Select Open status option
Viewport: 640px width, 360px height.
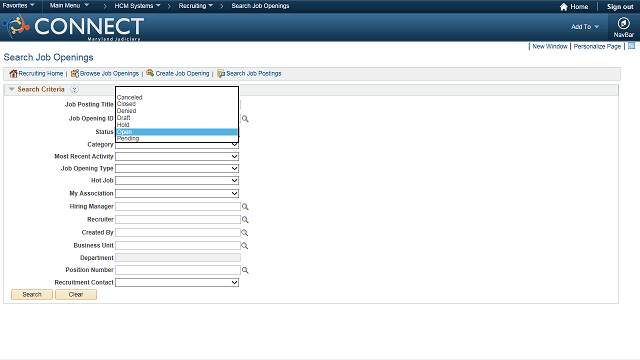coord(177,132)
